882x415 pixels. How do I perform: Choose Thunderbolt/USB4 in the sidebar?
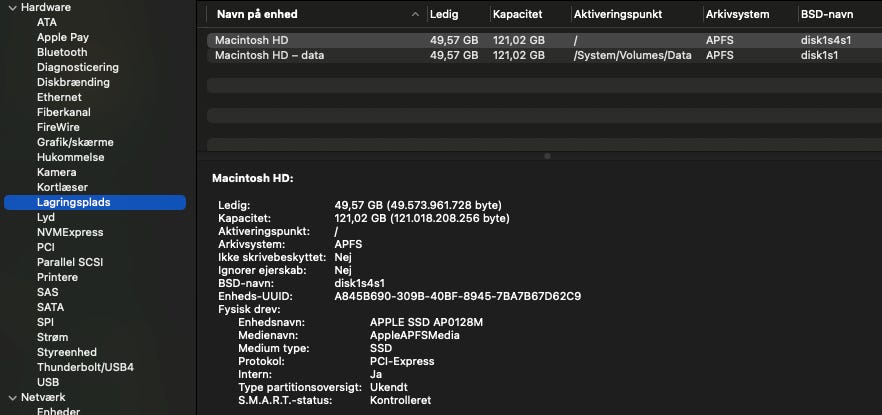click(85, 367)
